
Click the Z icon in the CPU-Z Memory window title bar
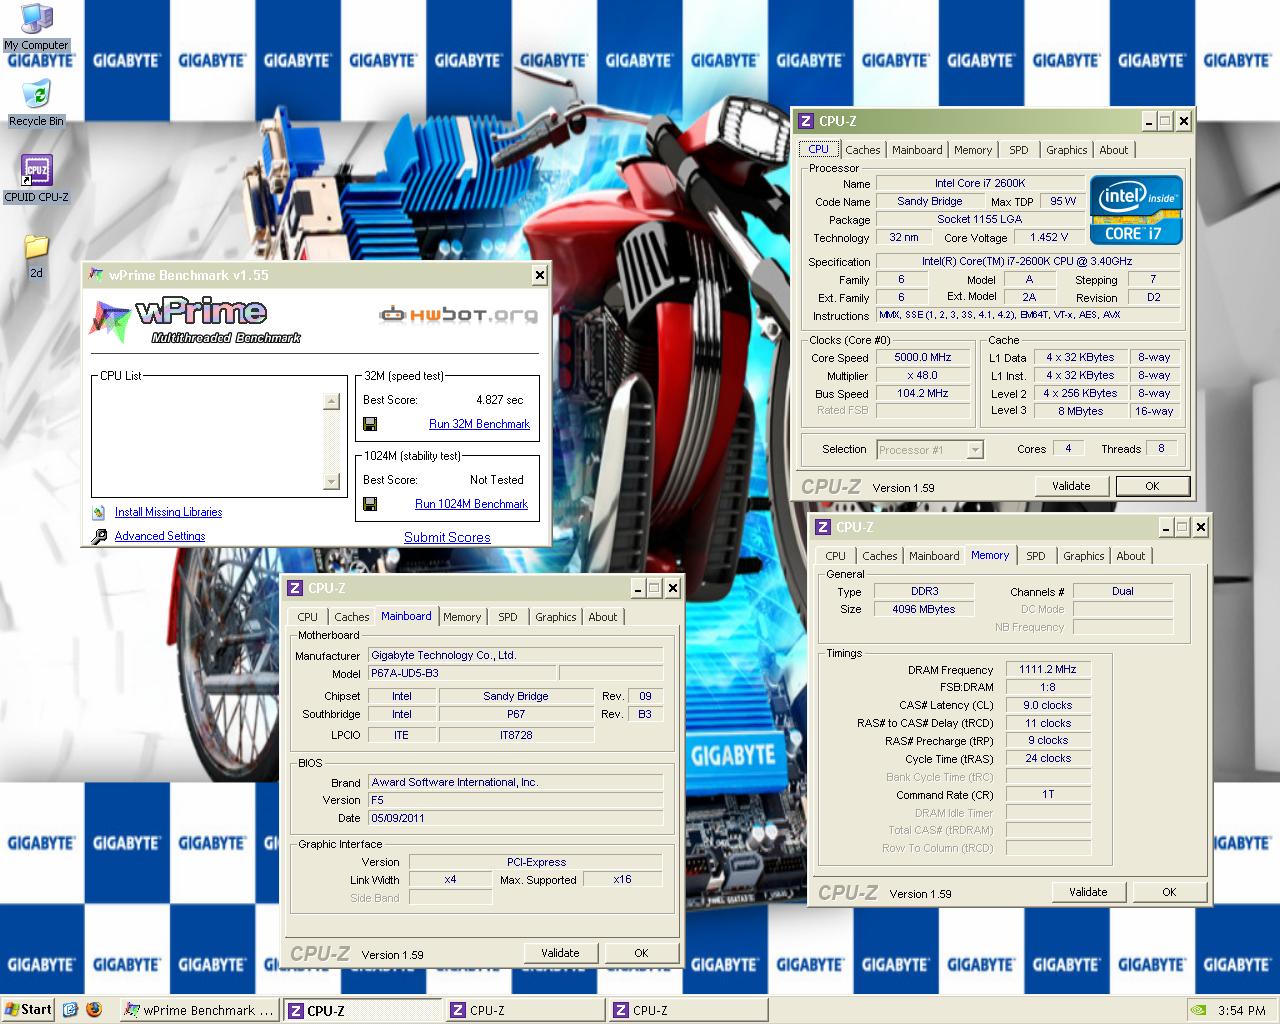click(823, 527)
